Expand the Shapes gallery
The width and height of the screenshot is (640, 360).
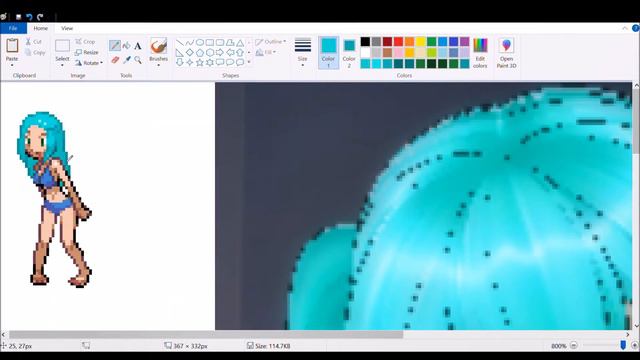pos(249,62)
